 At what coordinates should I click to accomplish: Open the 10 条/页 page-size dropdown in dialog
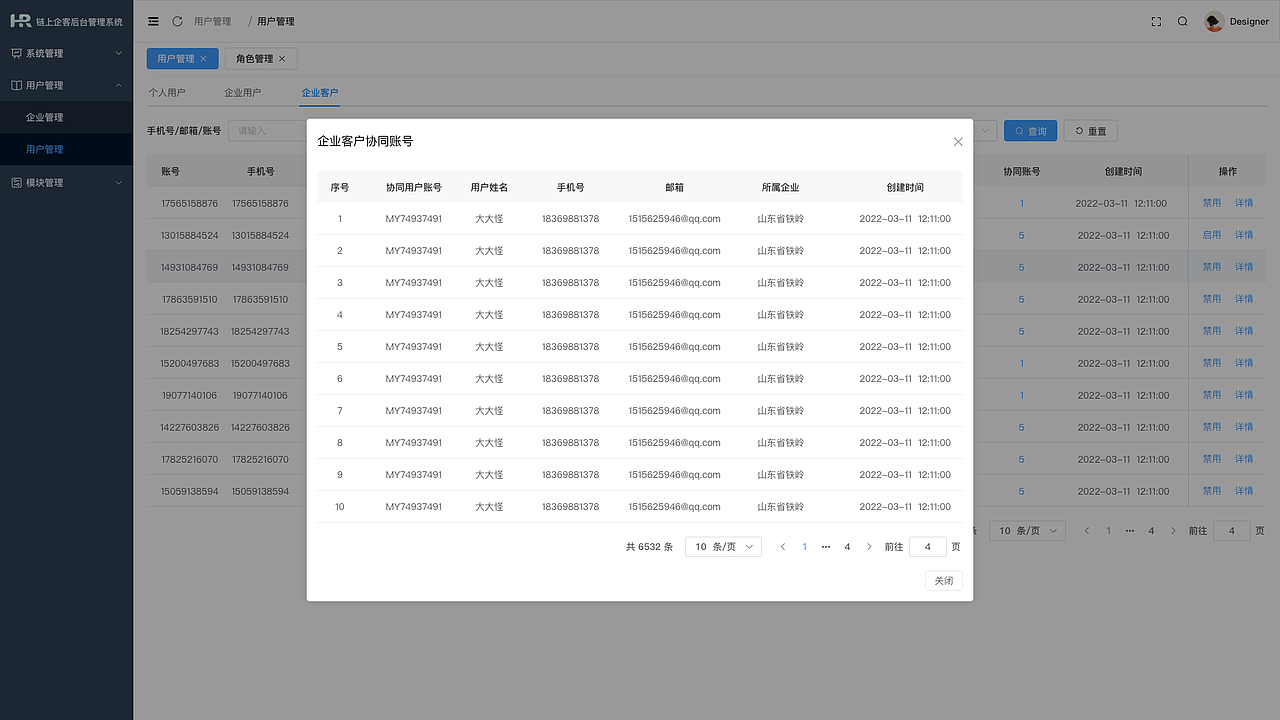pos(722,546)
